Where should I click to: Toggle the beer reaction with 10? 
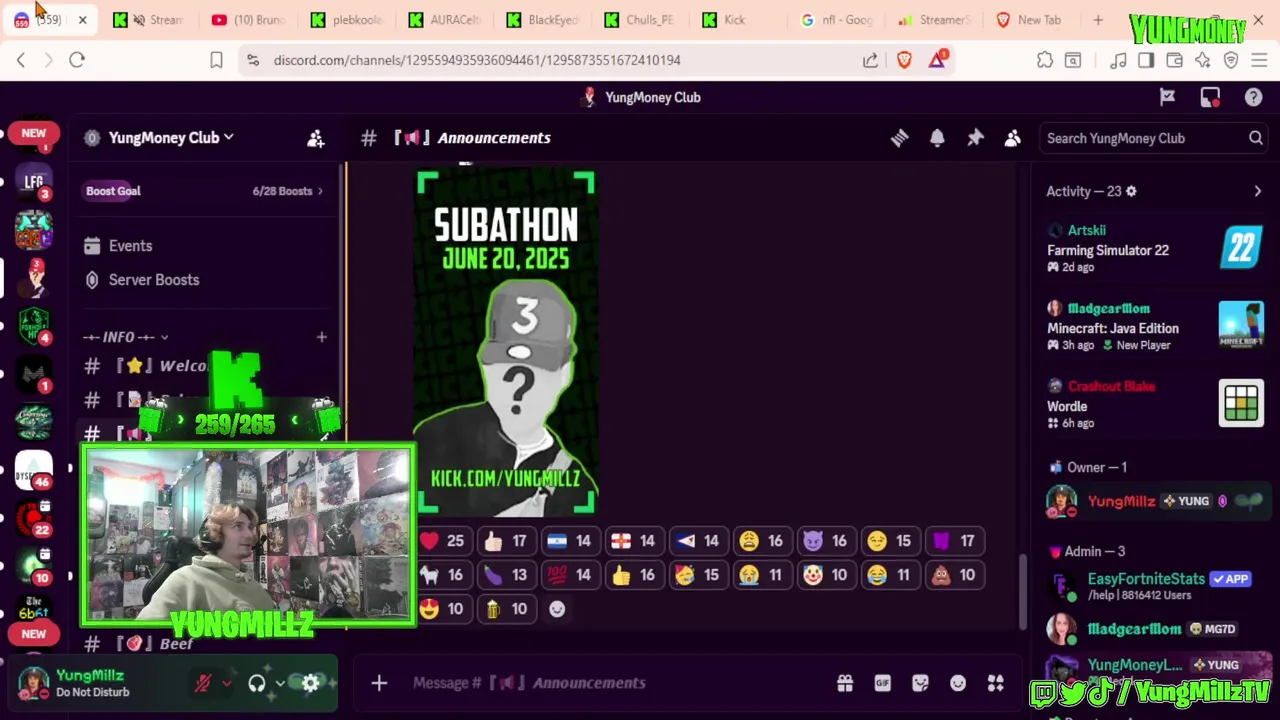[x=506, y=609]
